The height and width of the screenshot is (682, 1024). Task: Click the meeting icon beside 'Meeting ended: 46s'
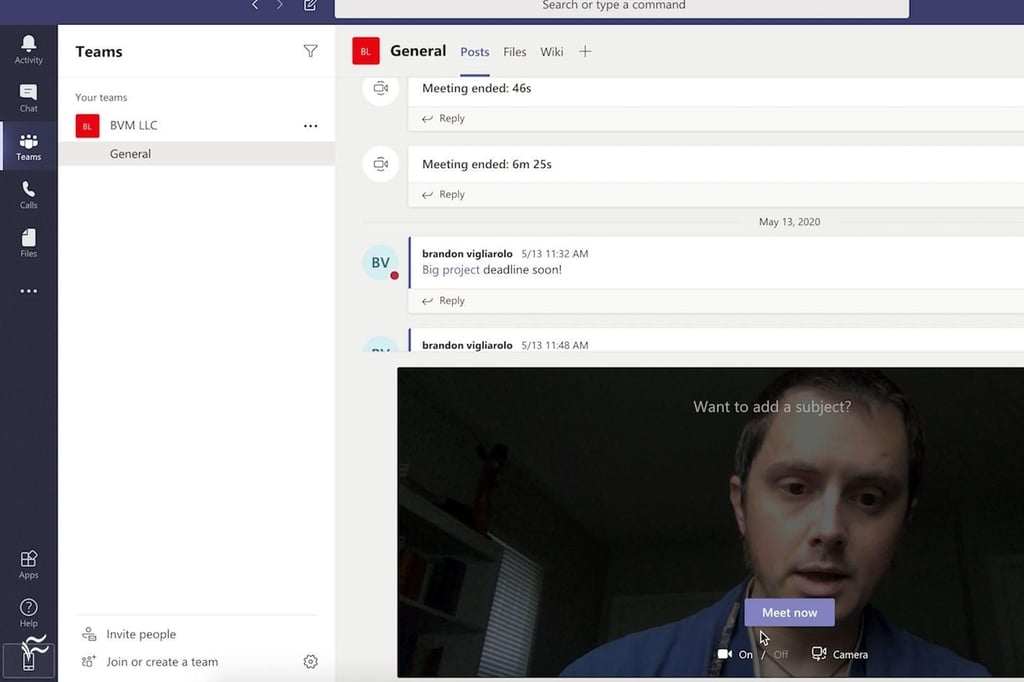pyautogui.click(x=381, y=88)
